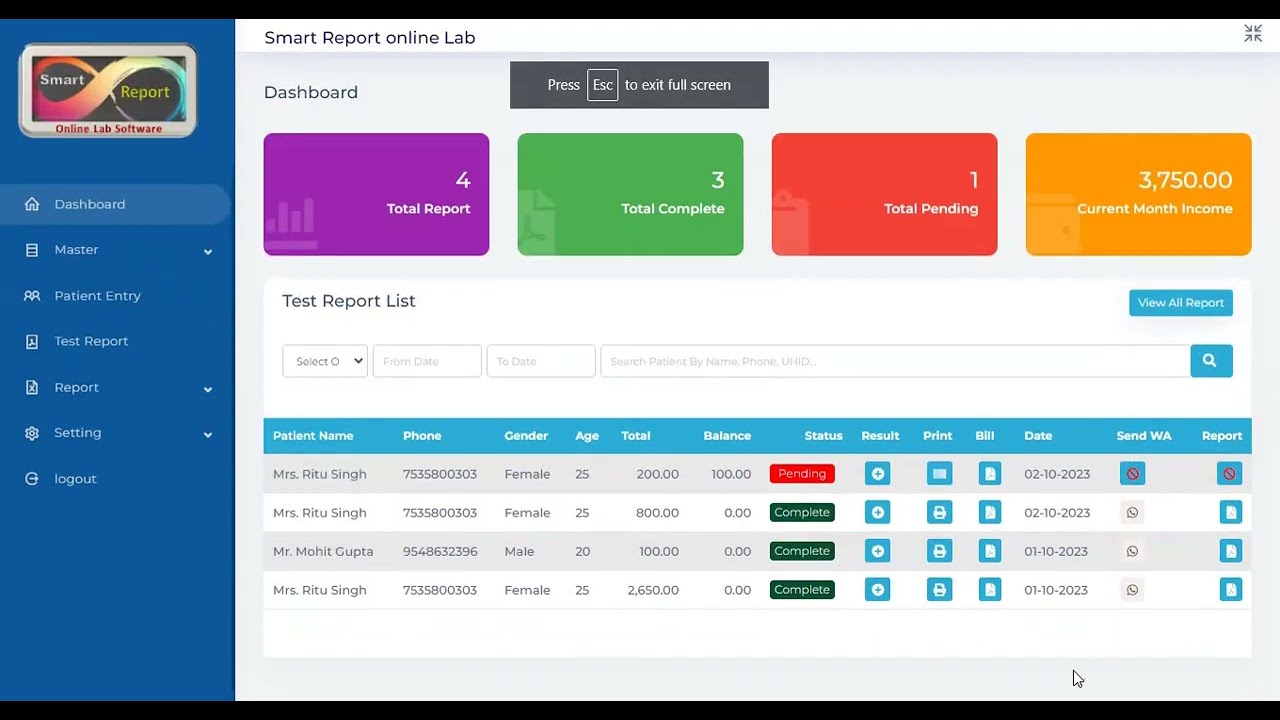Click blocked Report icon in pending row
The image size is (1280, 720).
(x=1230, y=474)
